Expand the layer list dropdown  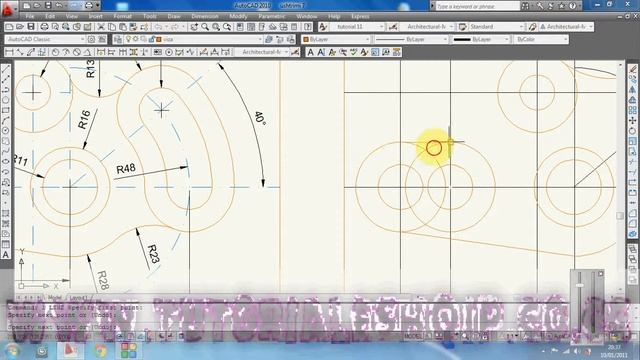pyautogui.click(x=260, y=39)
